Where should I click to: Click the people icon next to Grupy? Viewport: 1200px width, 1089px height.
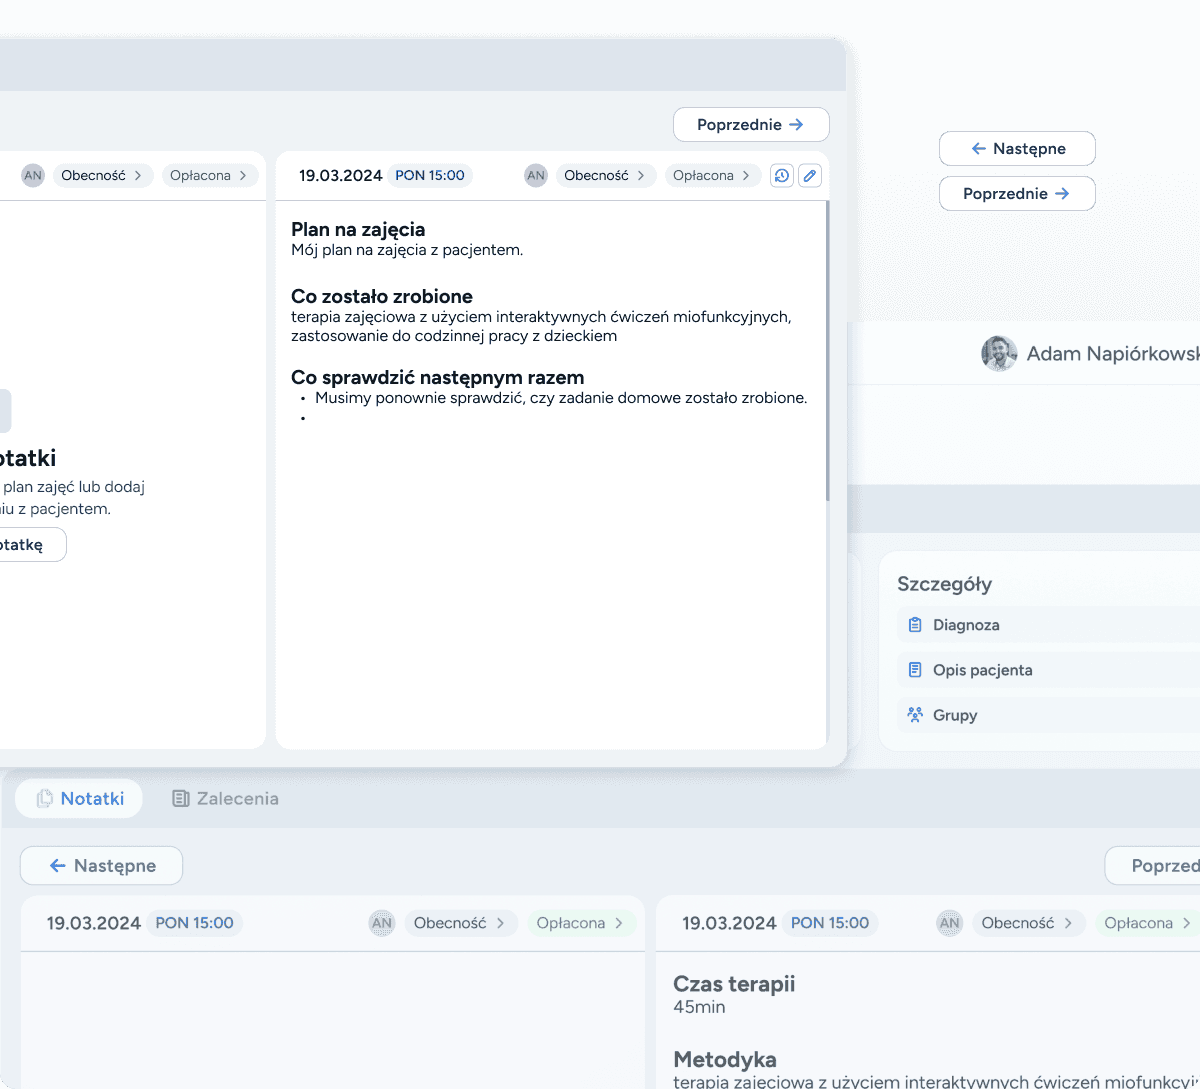(x=915, y=715)
